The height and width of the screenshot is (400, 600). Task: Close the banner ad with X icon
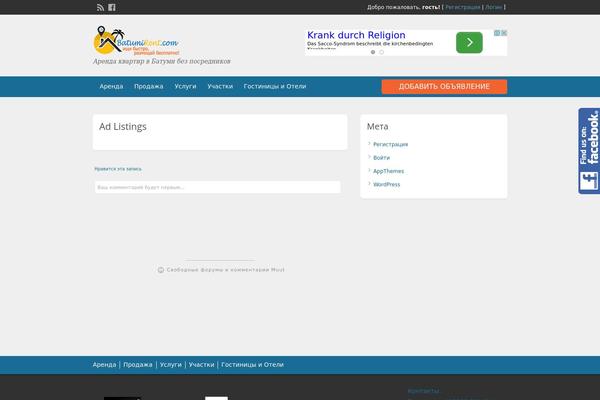pyautogui.click(x=504, y=33)
